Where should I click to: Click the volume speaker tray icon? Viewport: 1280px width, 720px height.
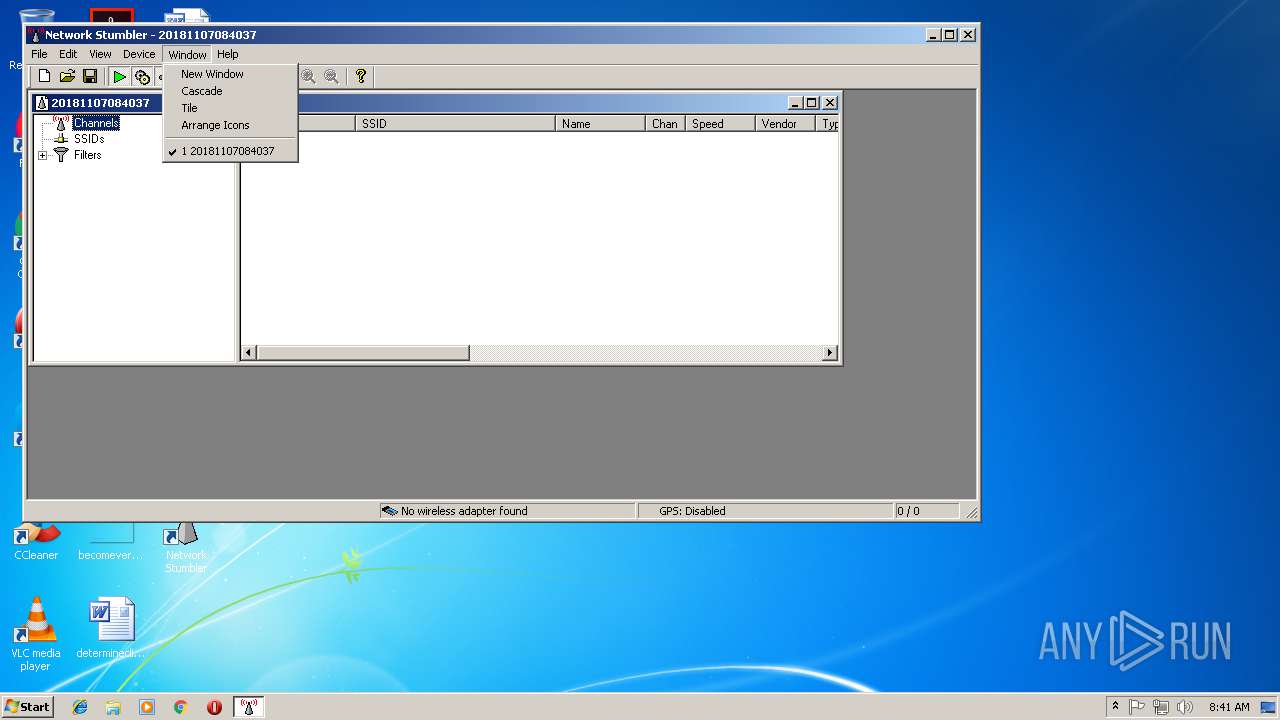tap(1185, 707)
